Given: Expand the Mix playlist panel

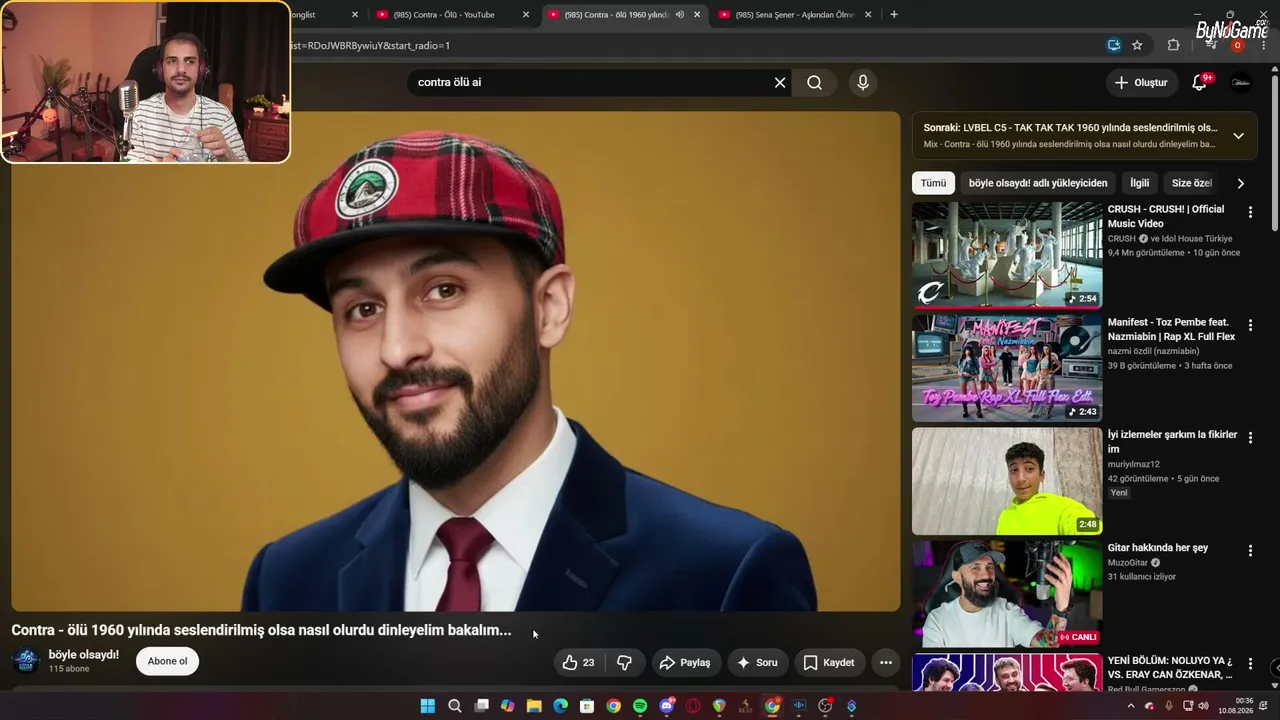Looking at the screenshot, I should (1238, 136).
